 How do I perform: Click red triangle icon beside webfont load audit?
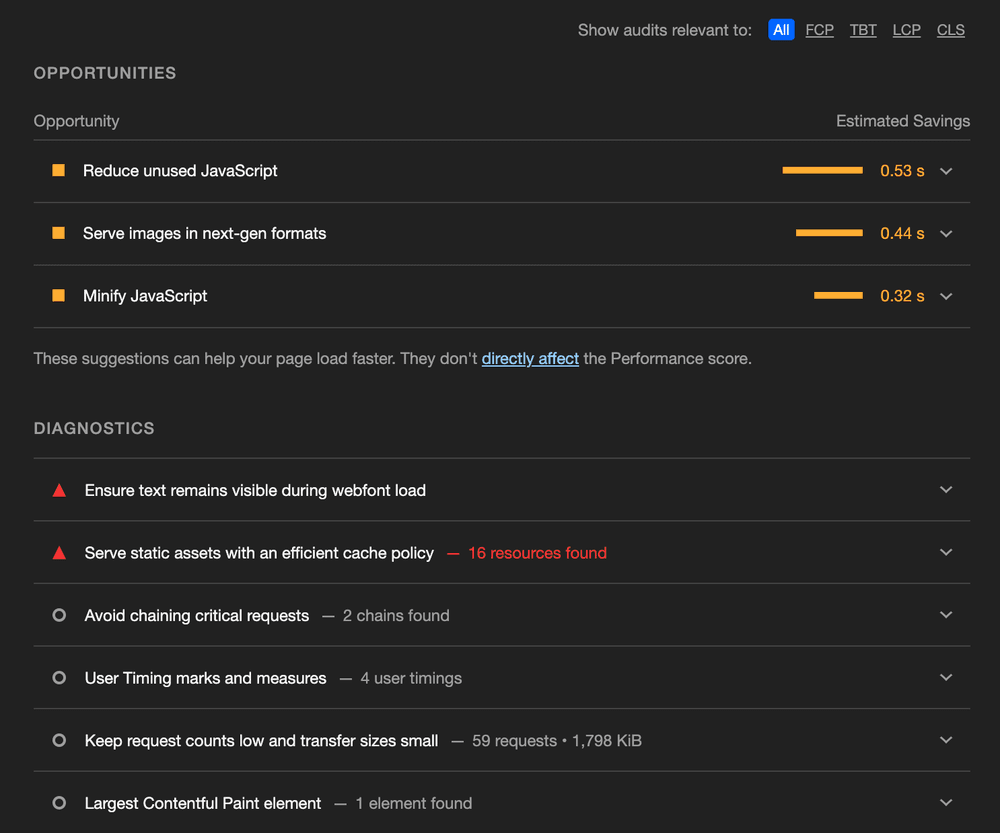59,490
